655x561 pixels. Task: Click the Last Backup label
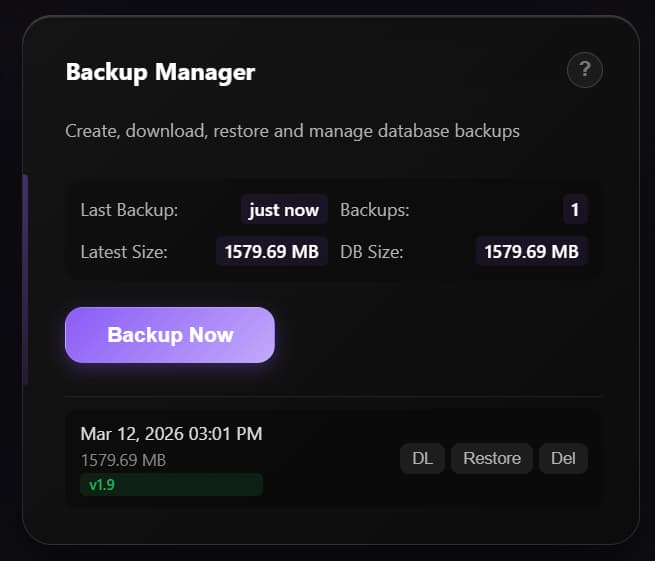(x=129, y=210)
